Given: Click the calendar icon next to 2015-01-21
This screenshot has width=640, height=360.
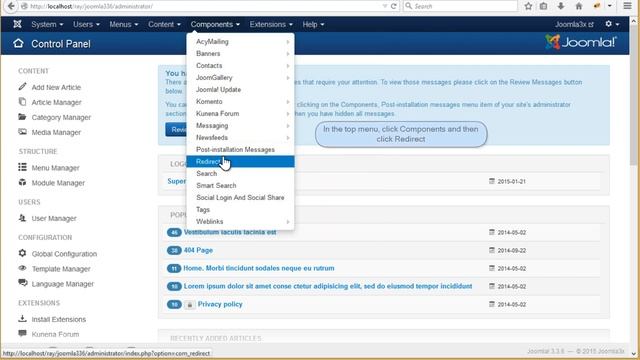Looking at the screenshot, I should (492, 181).
